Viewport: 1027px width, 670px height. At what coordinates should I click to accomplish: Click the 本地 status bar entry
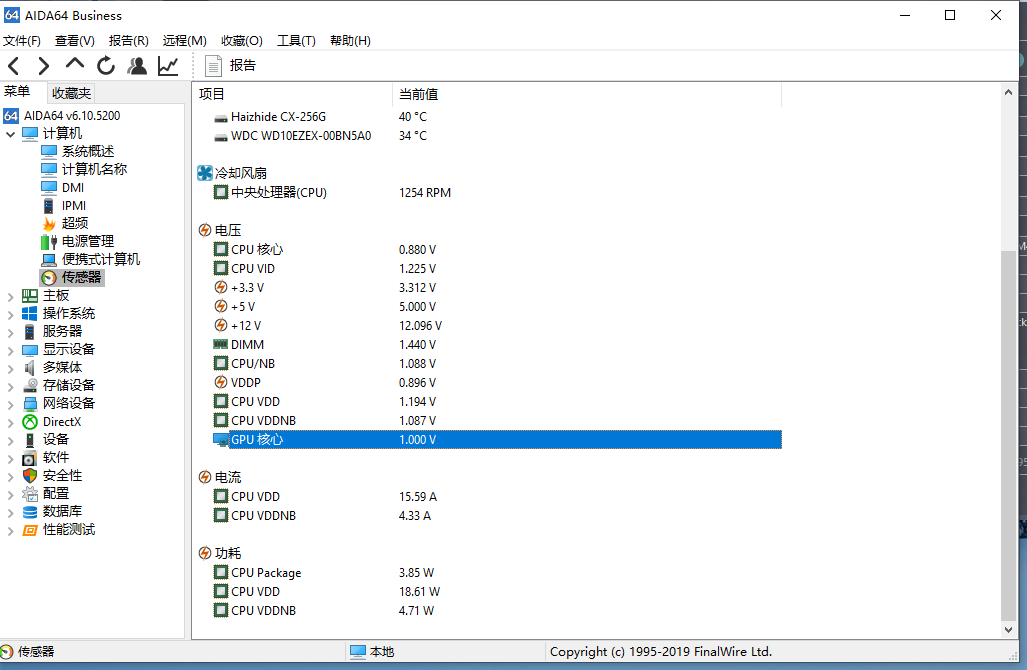click(x=372, y=652)
